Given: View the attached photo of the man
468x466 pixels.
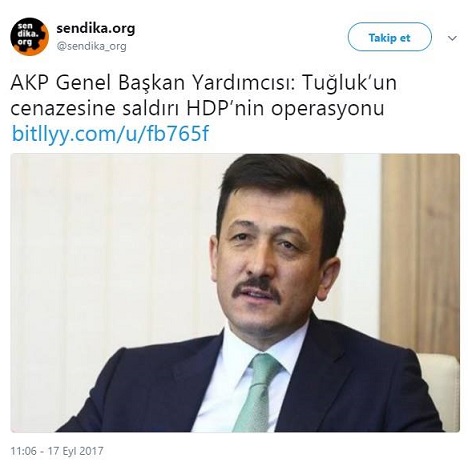Looking at the screenshot, I should pyautogui.click(x=235, y=293).
